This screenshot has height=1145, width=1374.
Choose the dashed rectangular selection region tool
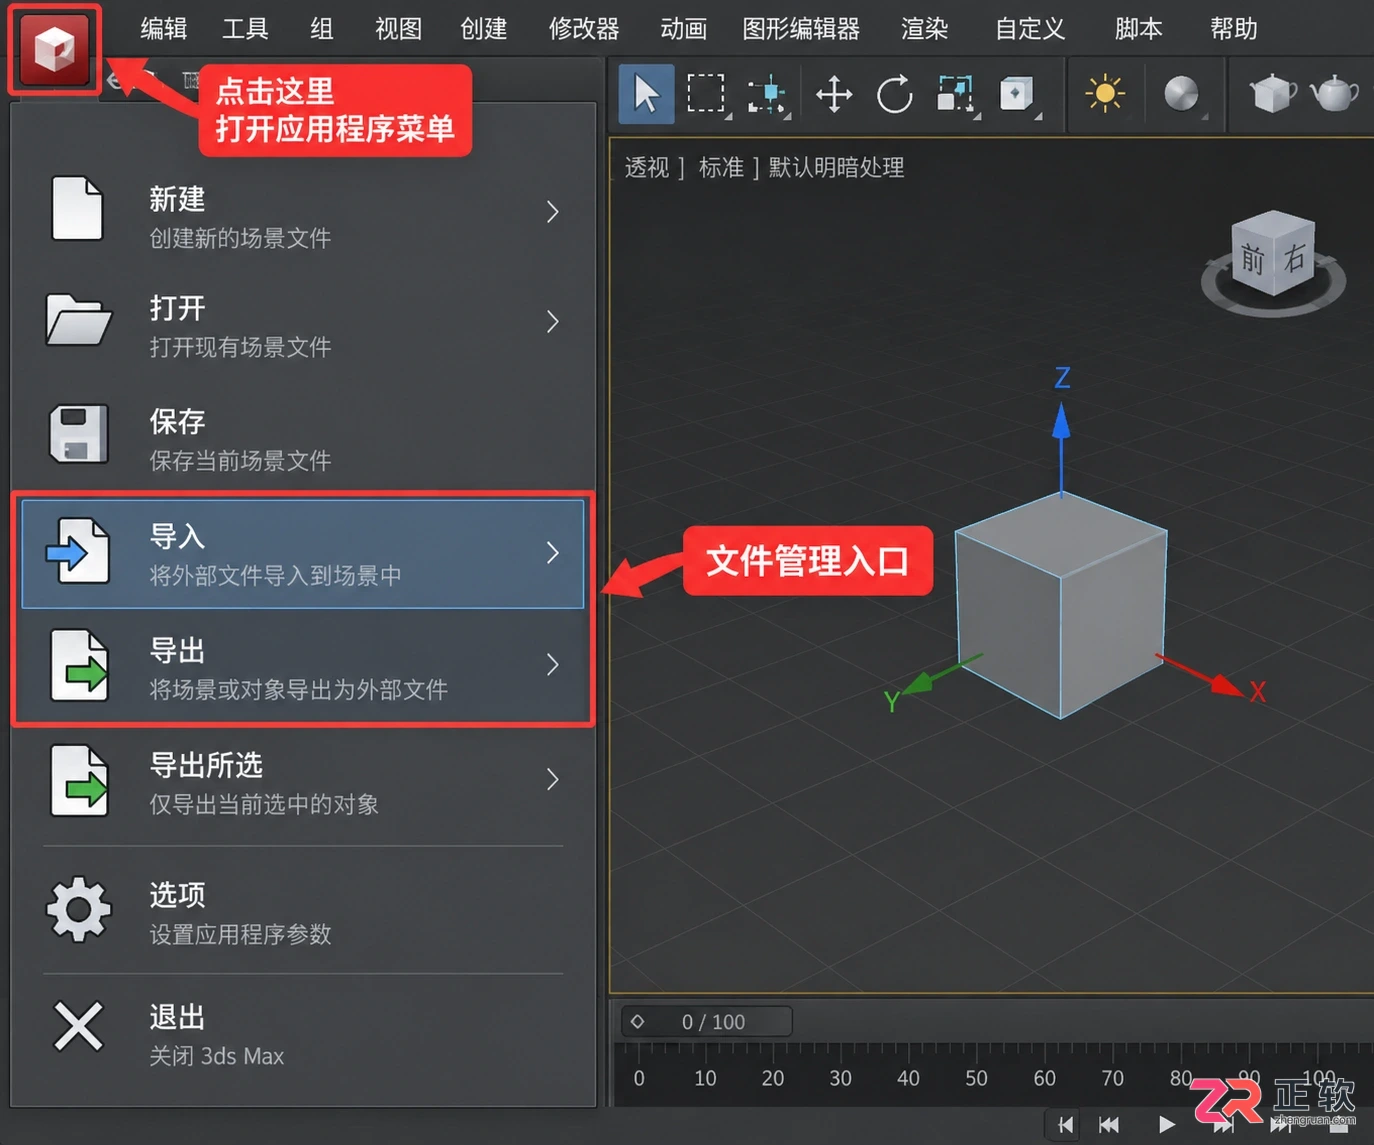[706, 94]
